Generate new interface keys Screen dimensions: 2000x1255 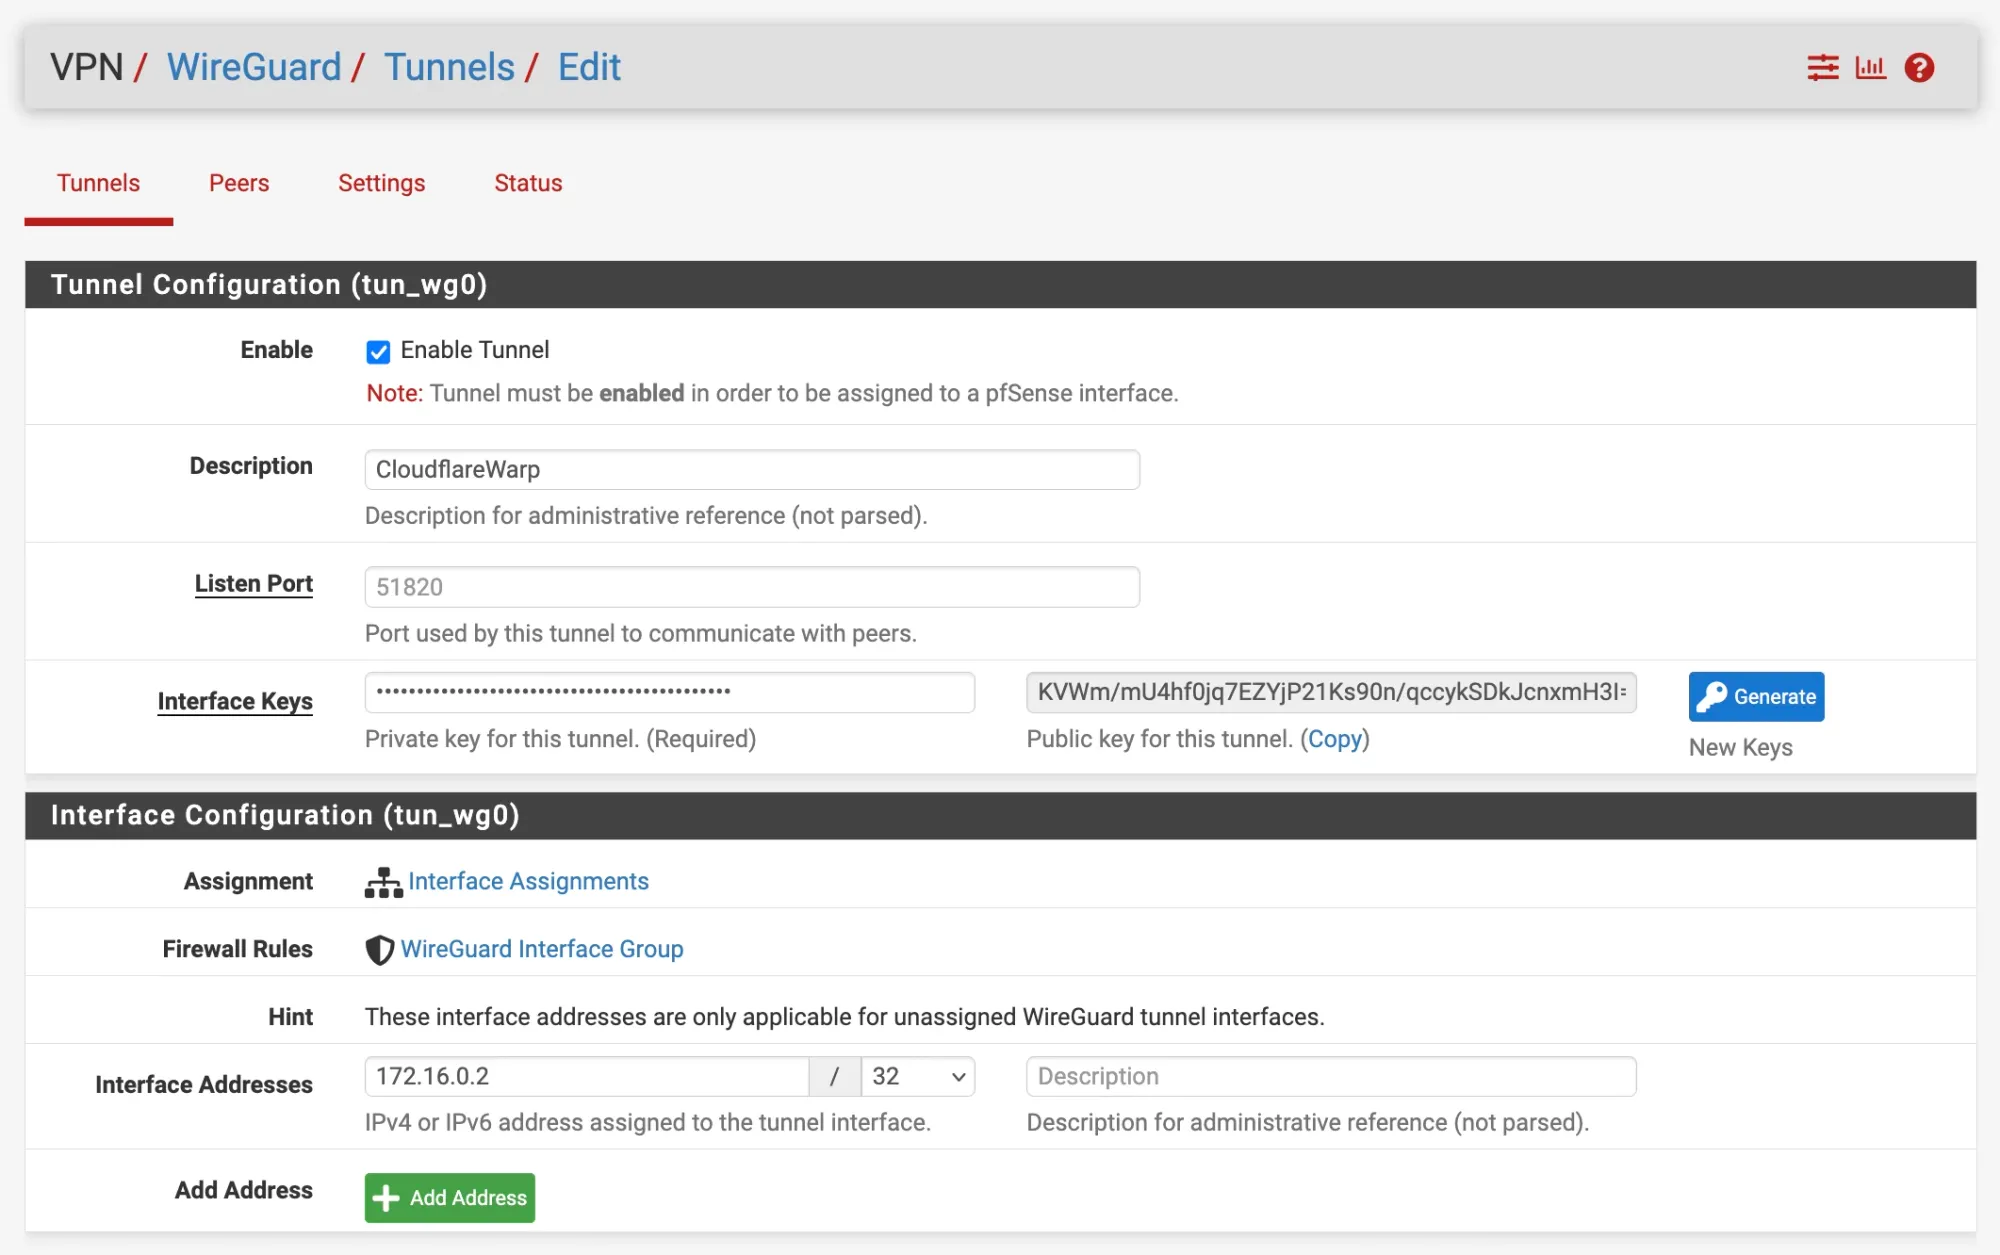point(1756,696)
